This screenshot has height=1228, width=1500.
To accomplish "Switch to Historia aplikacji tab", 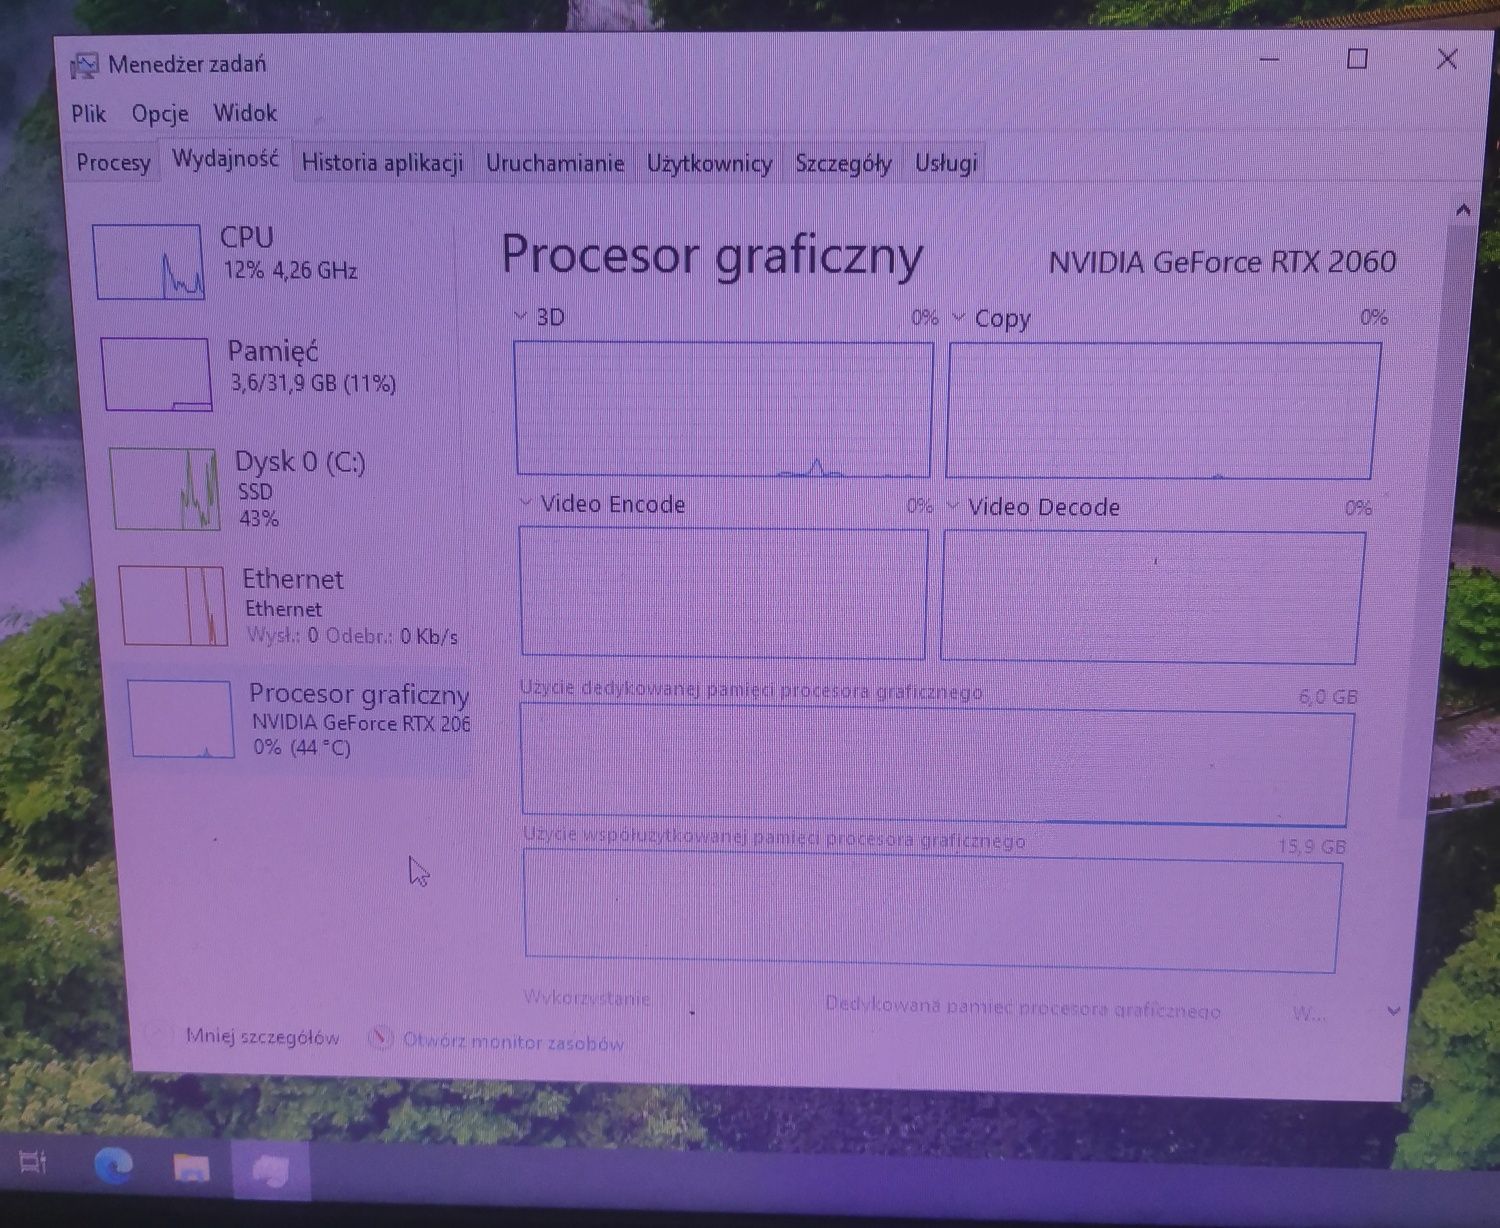I will pos(382,163).
